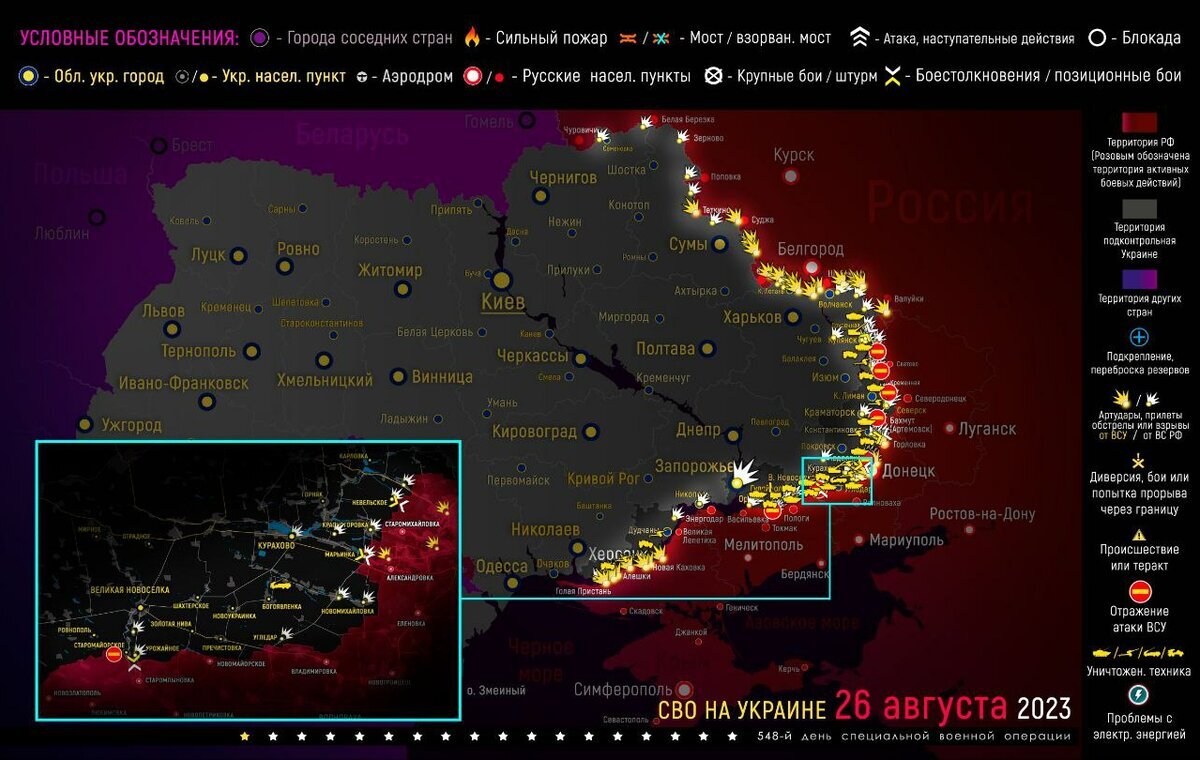
Task: Click the Симферополь city marker
Action: [684, 689]
